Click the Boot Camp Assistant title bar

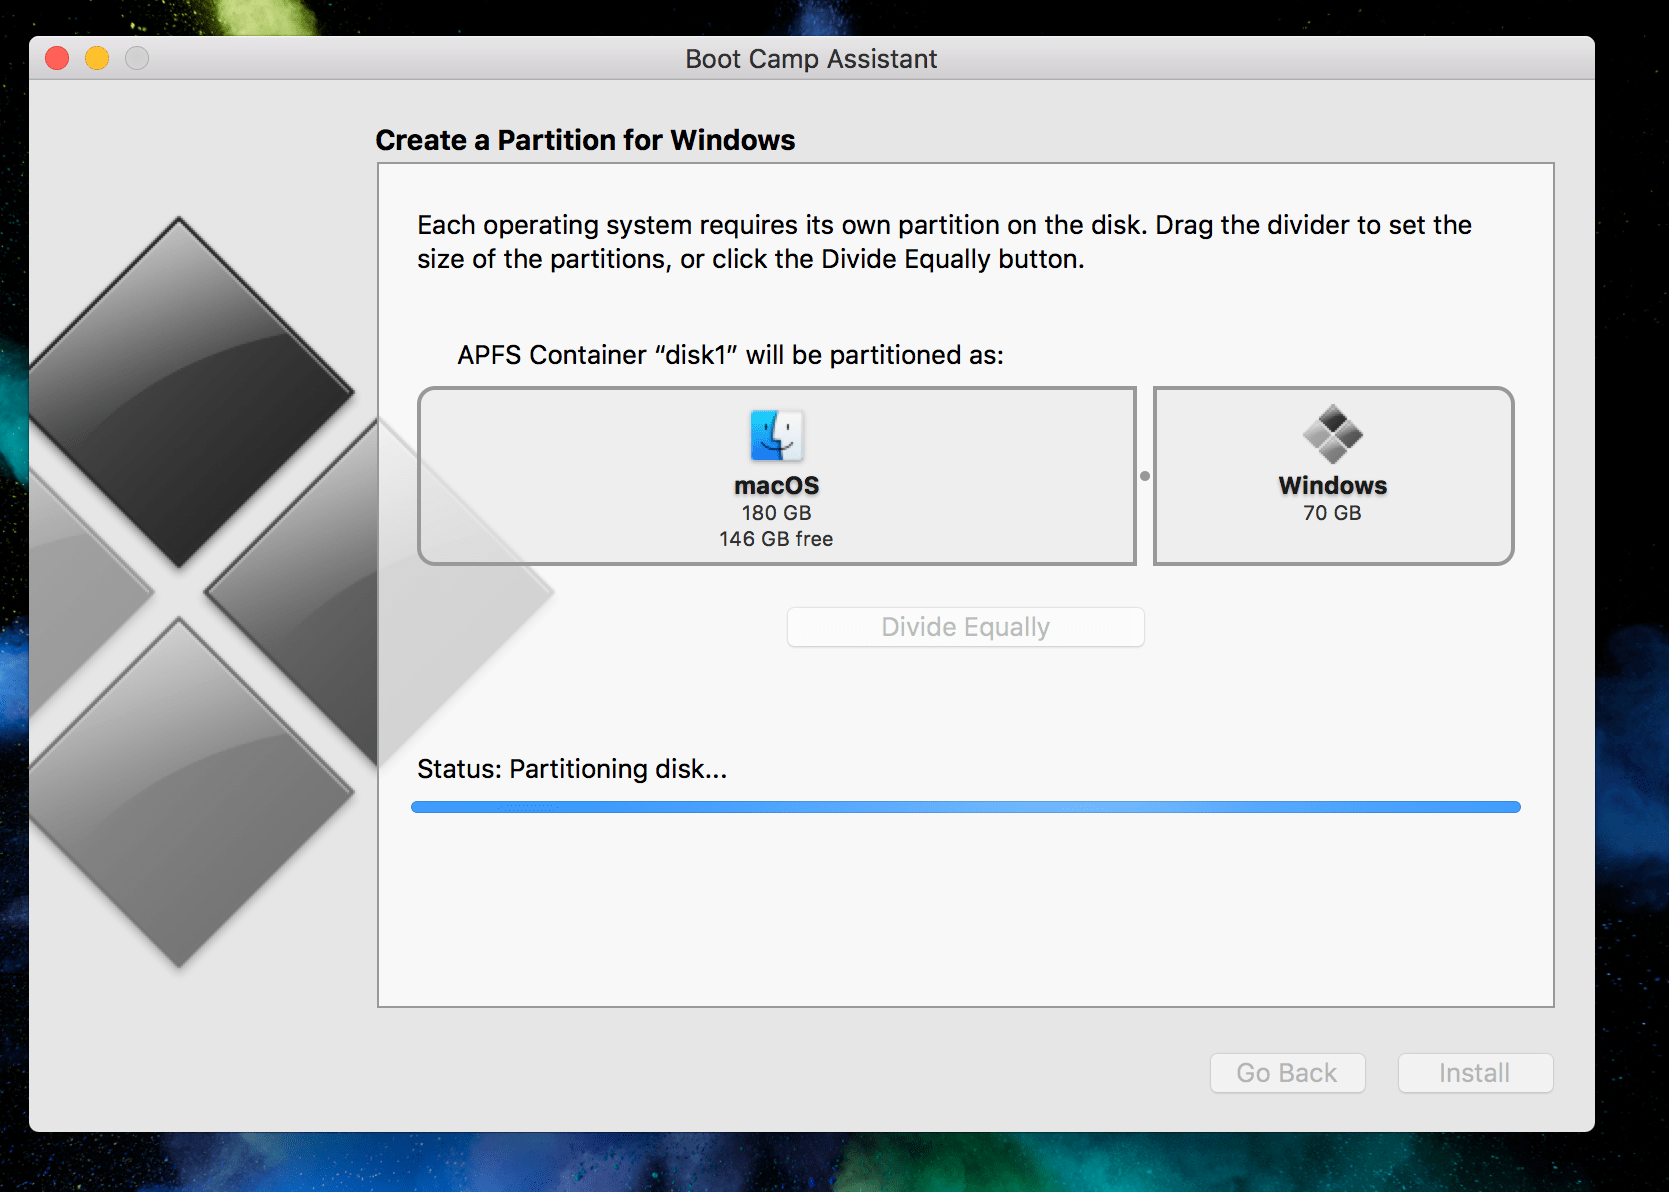[x=810, y=59]
